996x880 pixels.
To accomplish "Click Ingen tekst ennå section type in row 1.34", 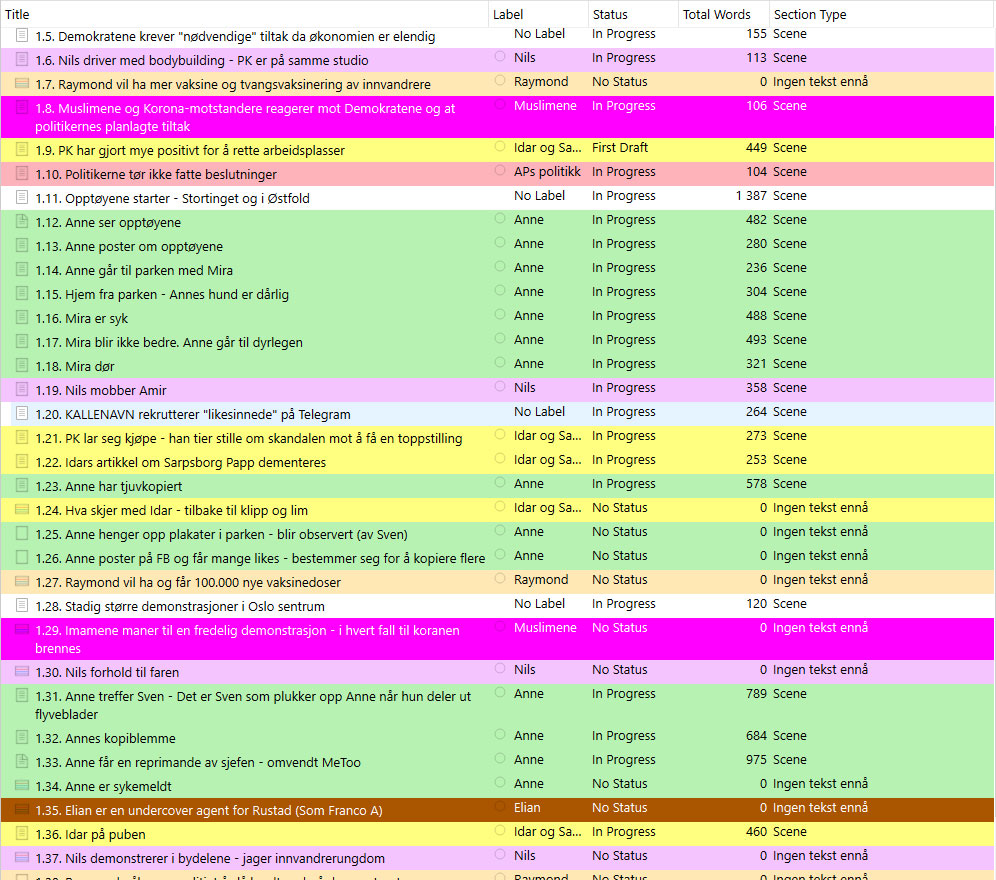I will 820,783.
